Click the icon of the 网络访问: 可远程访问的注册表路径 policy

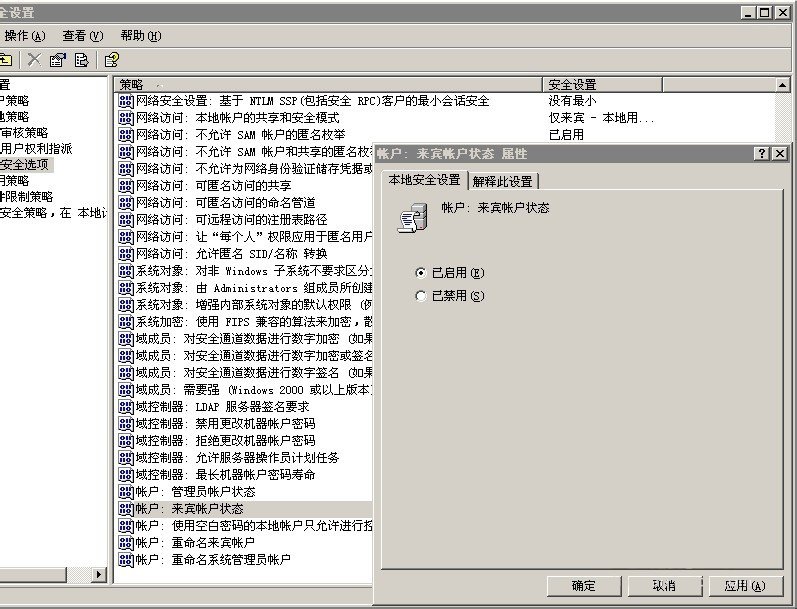tap(126, 220)
